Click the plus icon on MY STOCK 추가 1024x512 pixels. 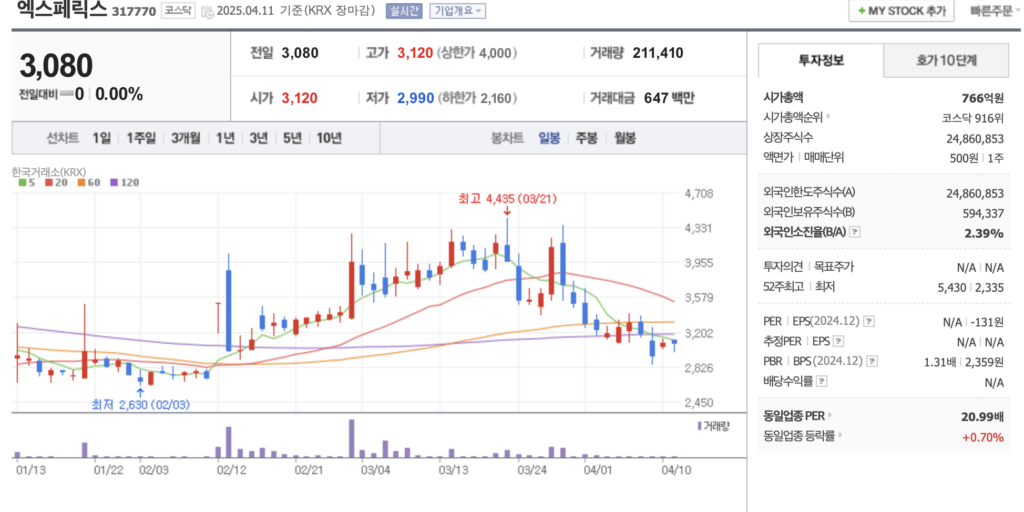tap(862, 11)
